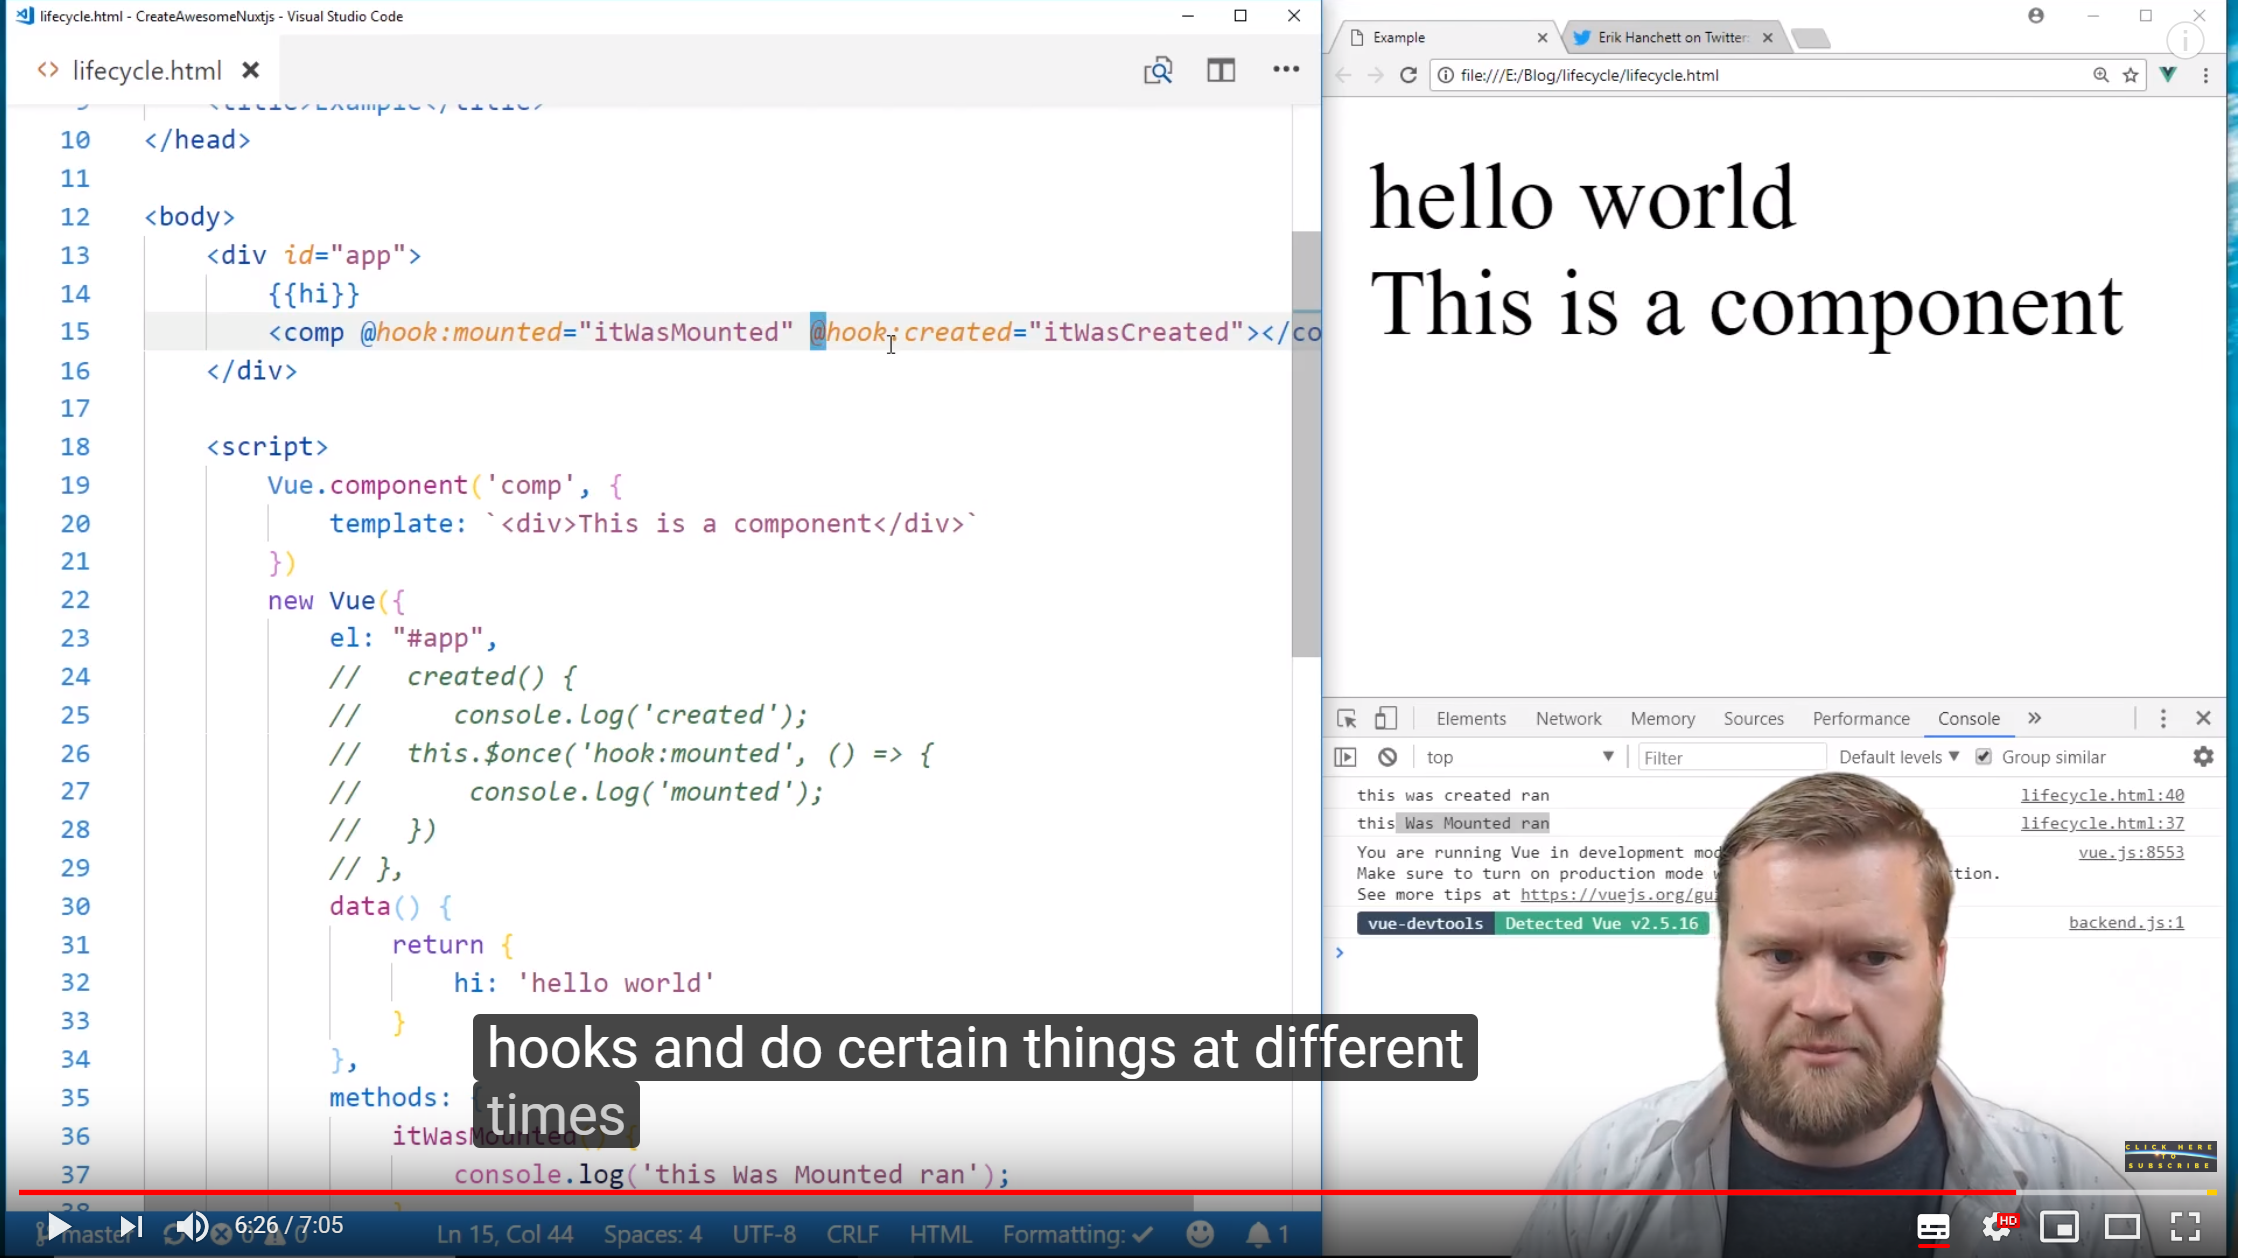The width and height of the screenshot is (2241, 1258).
Task: Expand more DevTools tabs chevron
Action: coord(2034,718)
